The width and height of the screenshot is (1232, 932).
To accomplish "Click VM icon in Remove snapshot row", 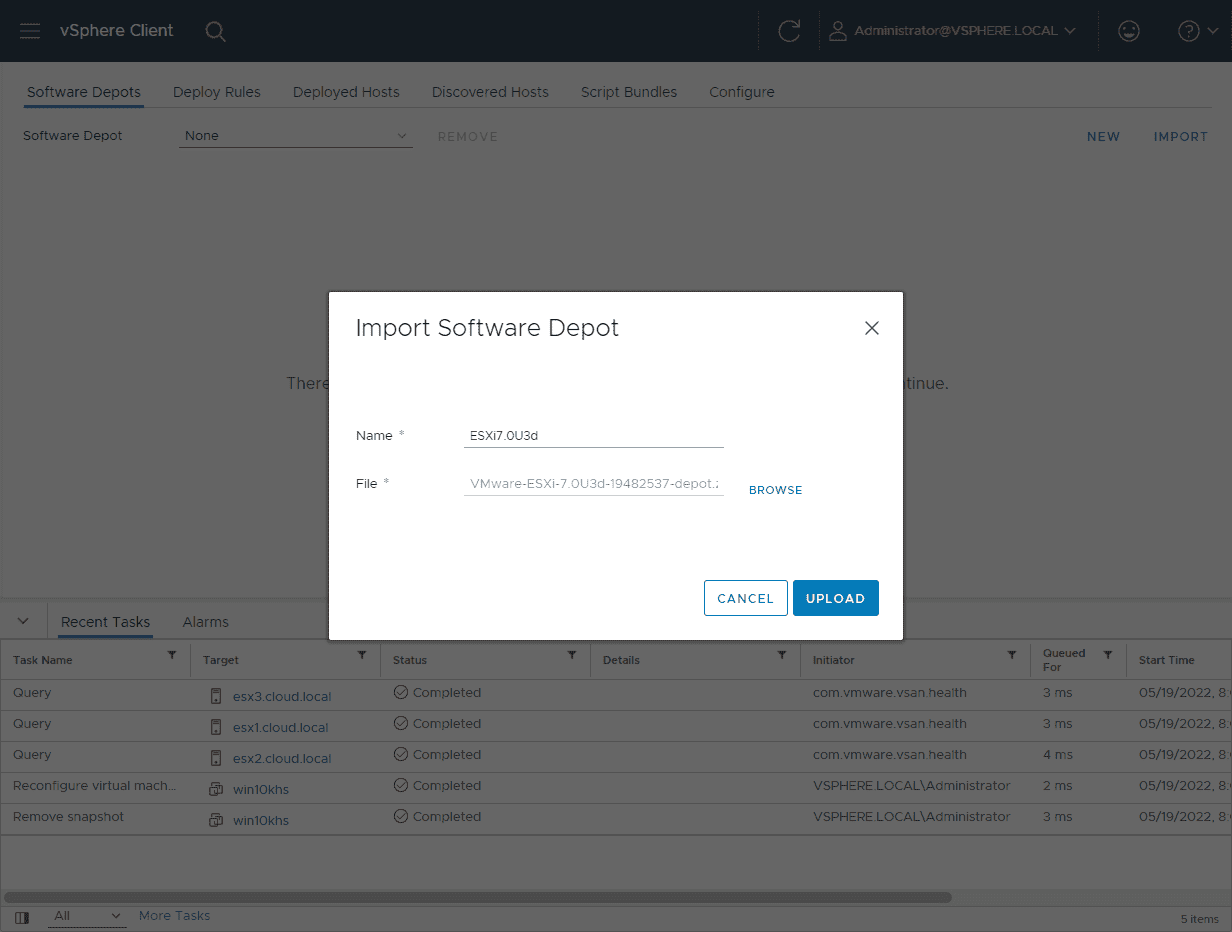I will [215, 820].
